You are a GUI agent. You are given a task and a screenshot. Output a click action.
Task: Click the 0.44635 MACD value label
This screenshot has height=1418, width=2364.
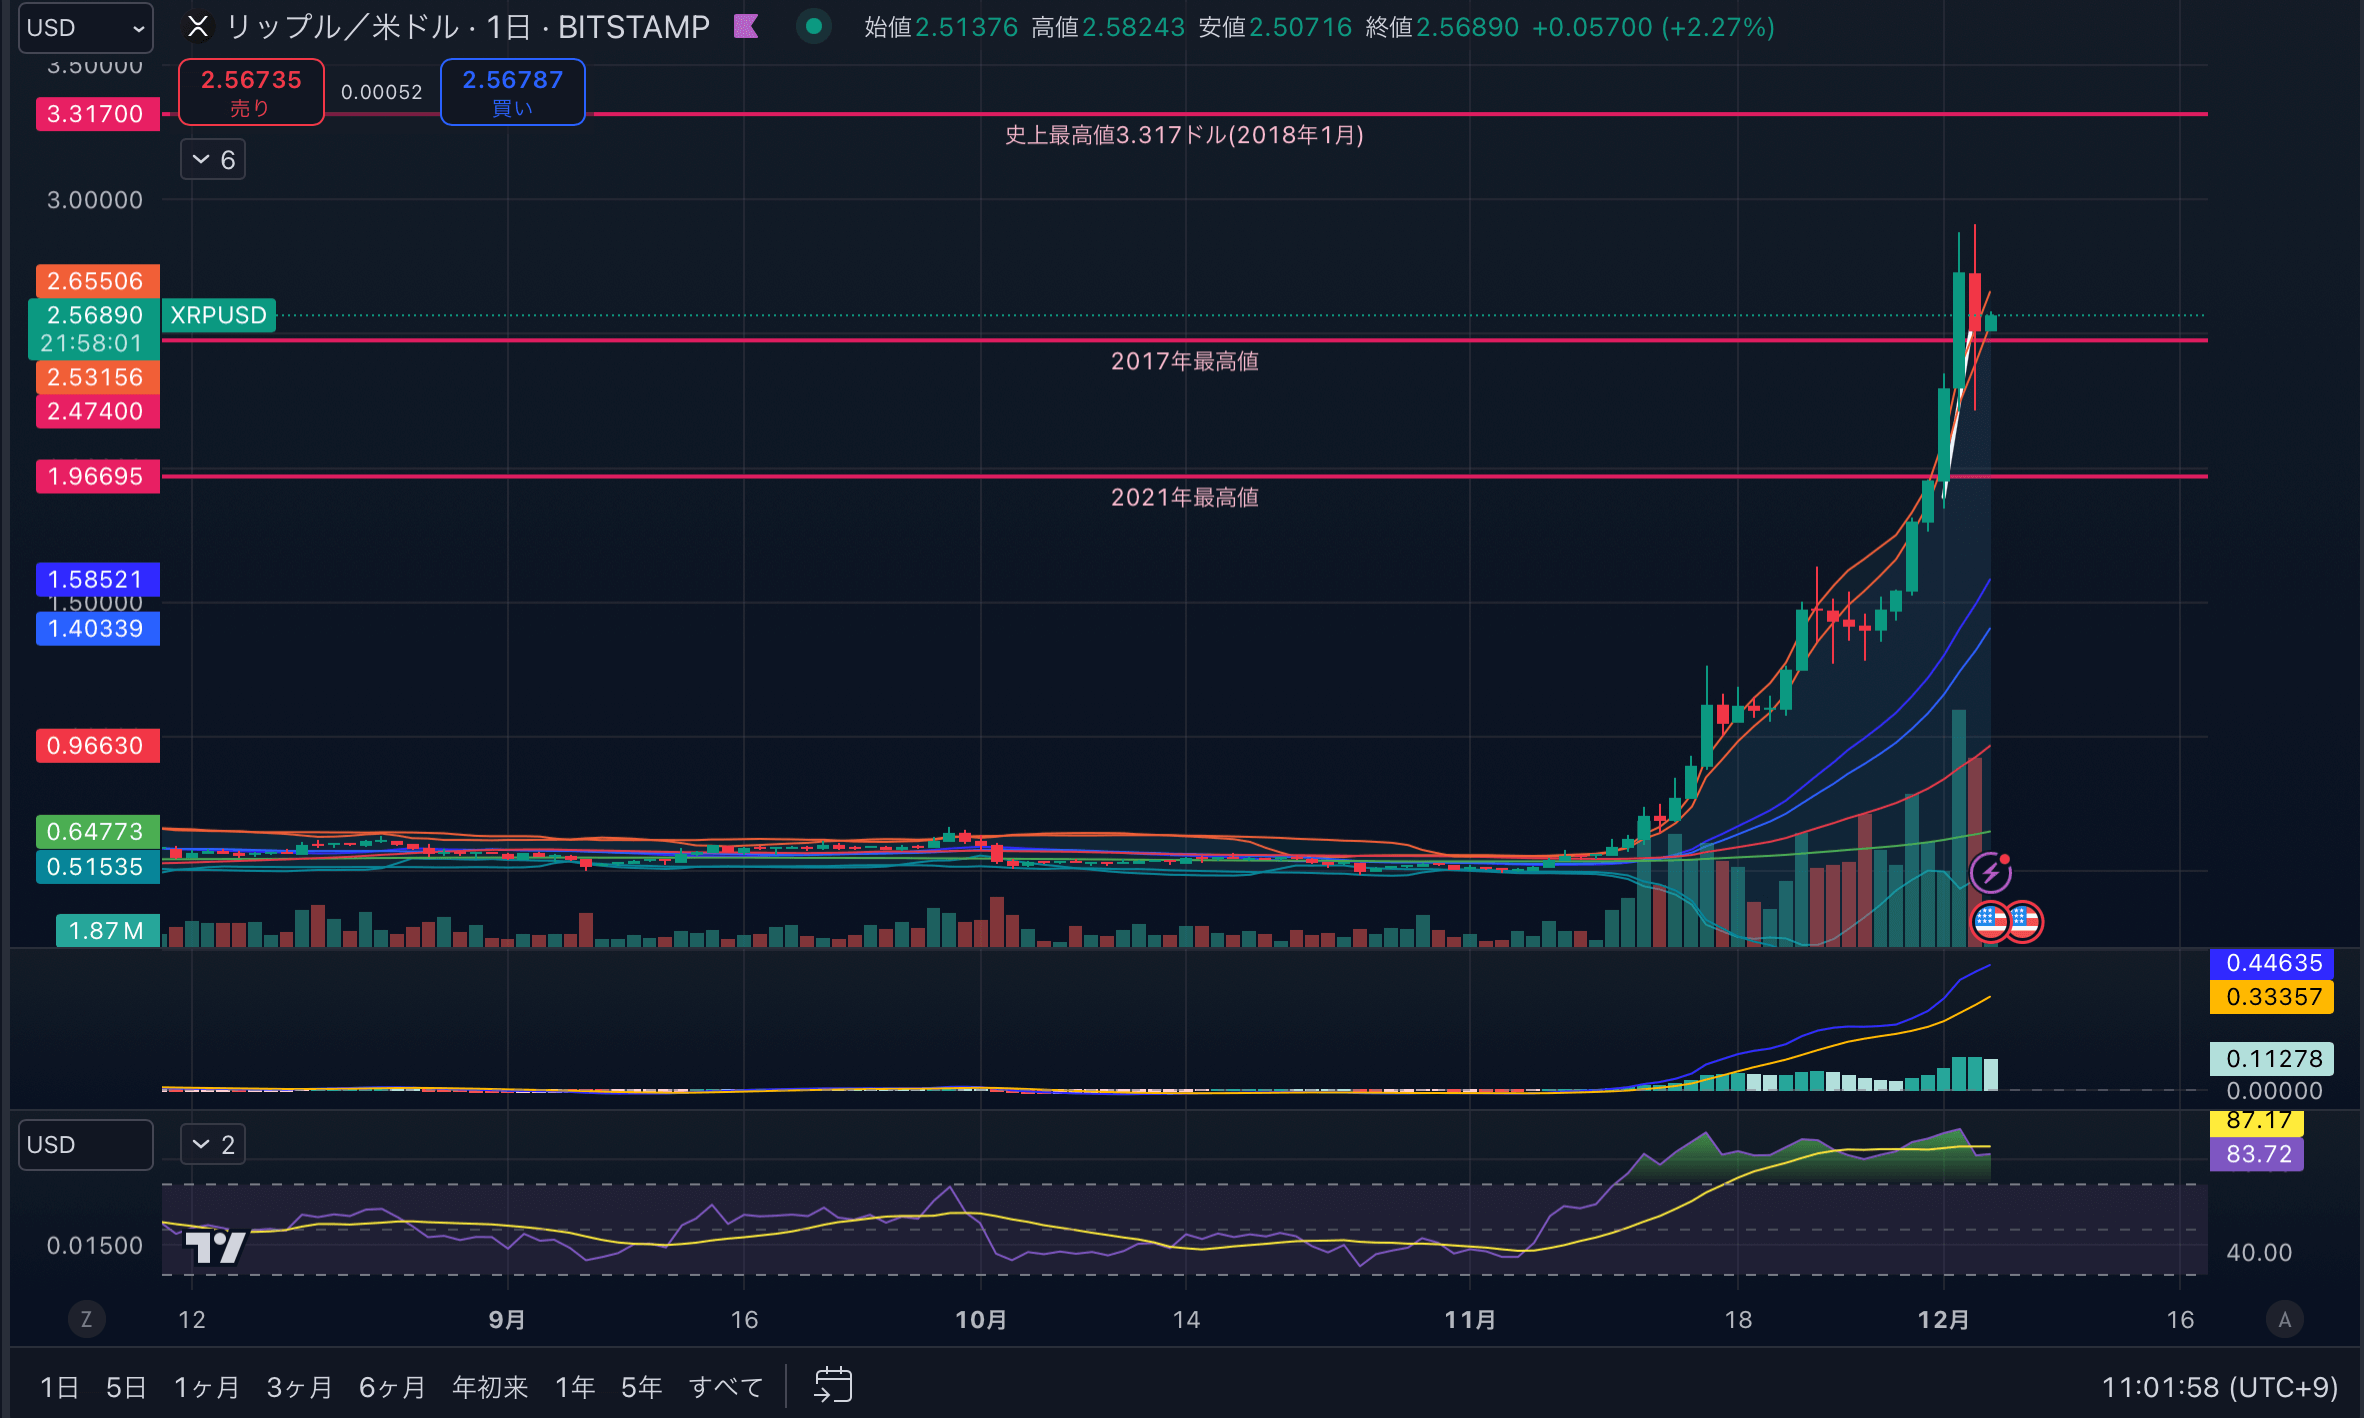coord(2273,963)
